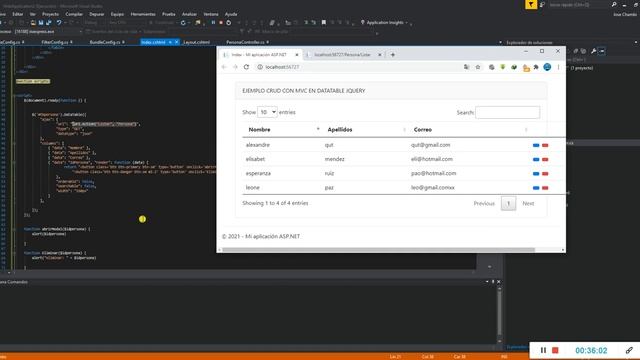Open the Analizar menu
Viewport: 640px width, 360px height.
click(x=189, y=14)
